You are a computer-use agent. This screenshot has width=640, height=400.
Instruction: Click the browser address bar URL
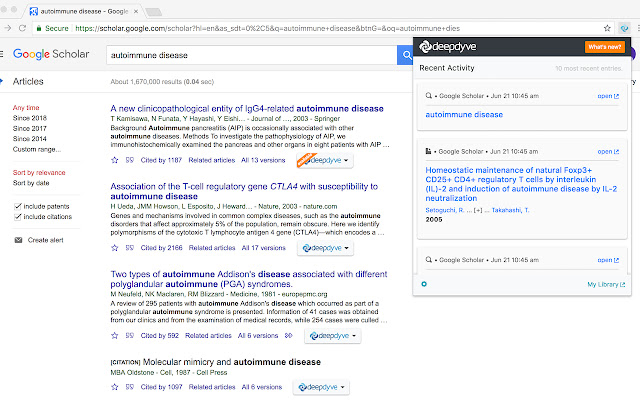pos(267,28)
